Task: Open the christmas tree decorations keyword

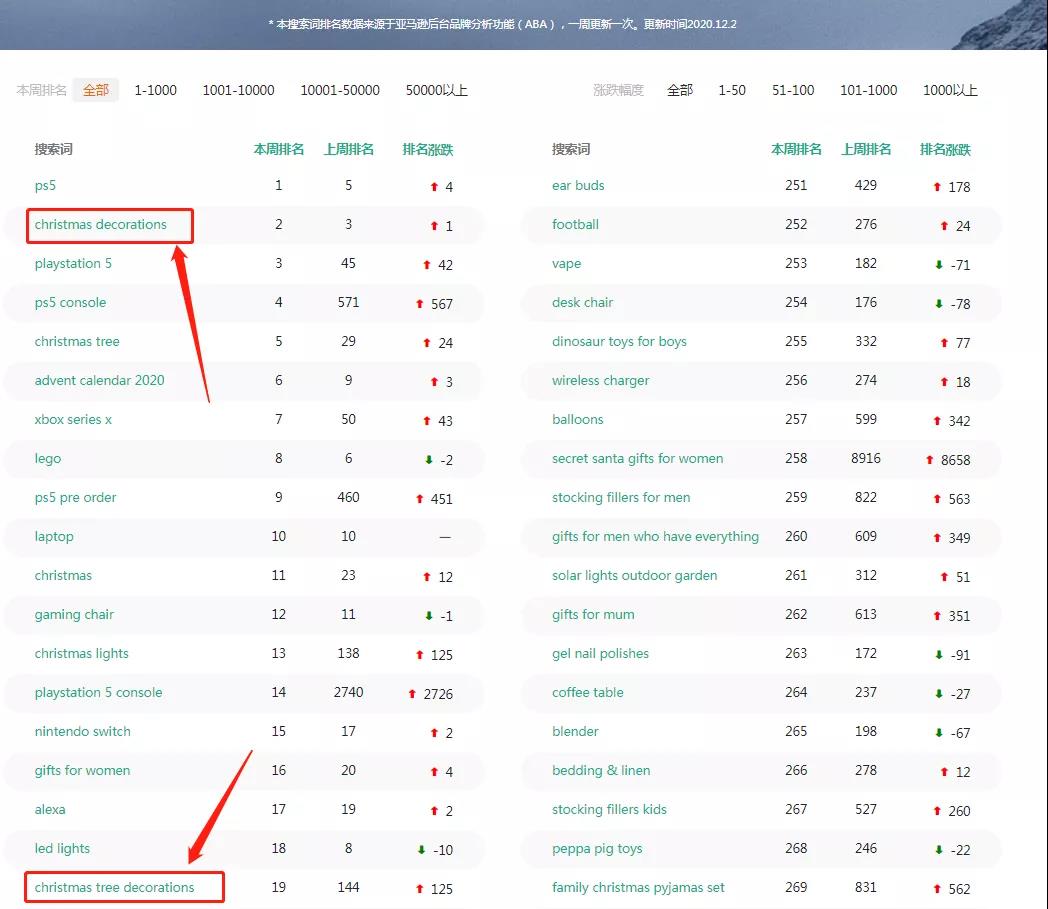Action: point(115,888)
